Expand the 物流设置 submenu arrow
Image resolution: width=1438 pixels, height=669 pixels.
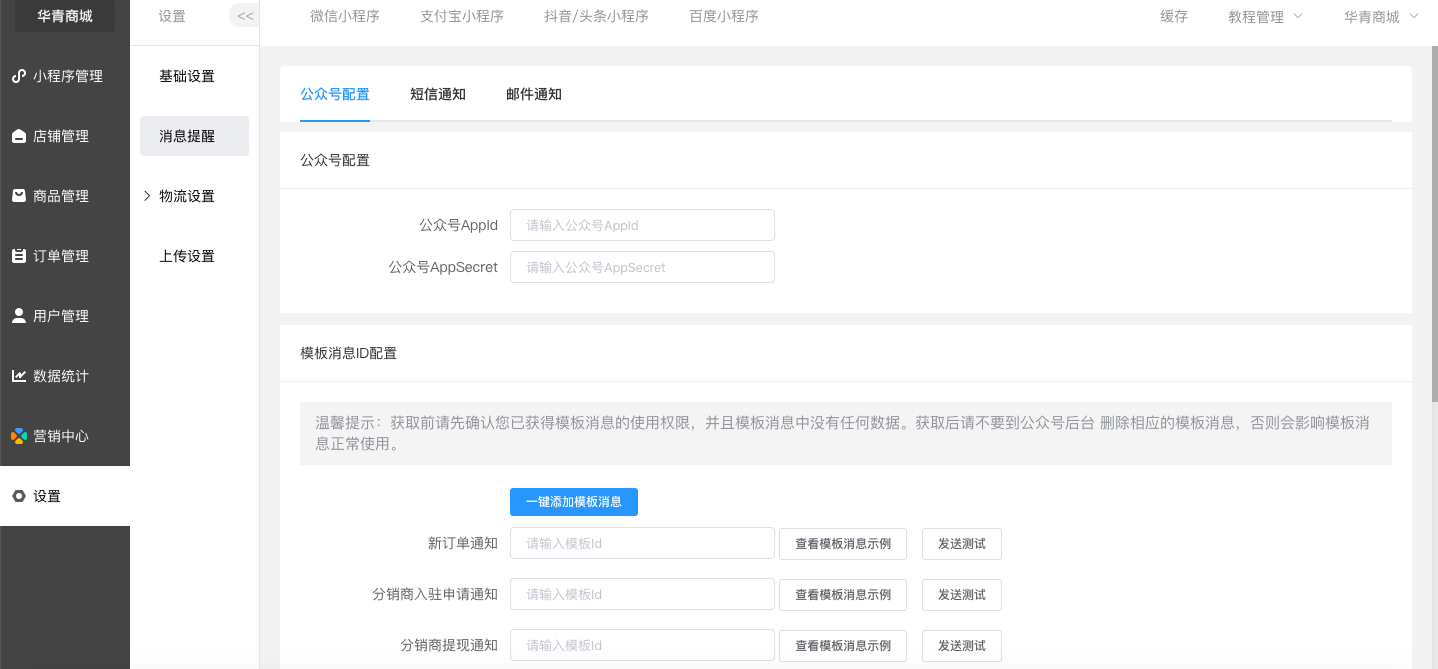[147, 196]
